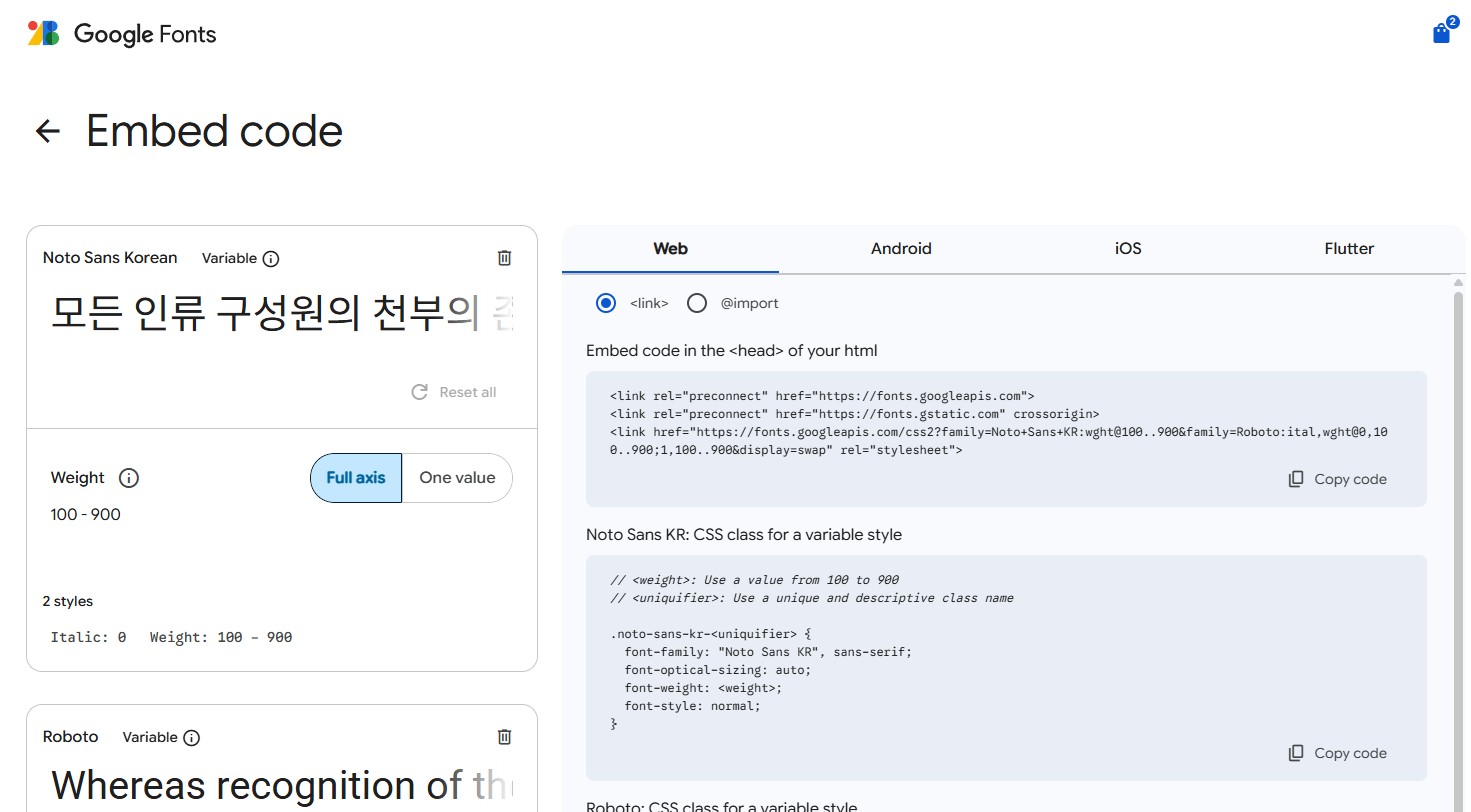Image resolution: width=1471 pixels, height=812 pixels.
Task: Click copy icon for Noto Sans KR CSS
Action: pyautogui.click(x=1296, y=753)
